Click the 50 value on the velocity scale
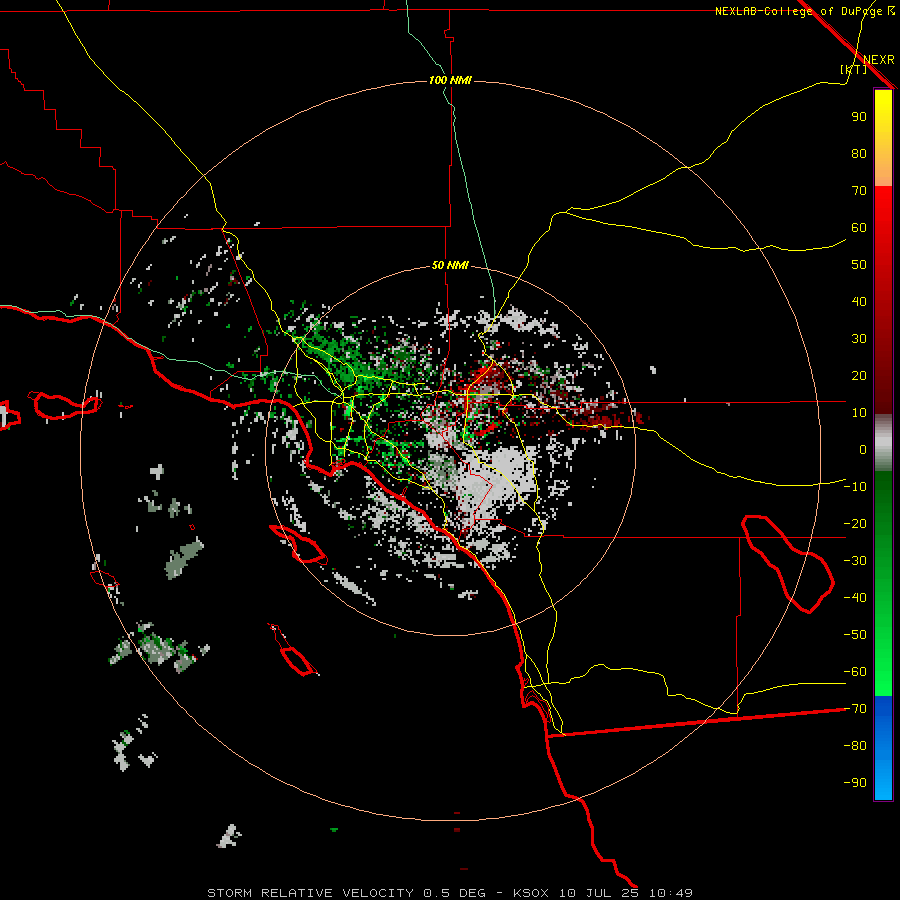Image resolution: width=900 pixels, height=900 pixels. pyautogui.click(x=859, y=265)
